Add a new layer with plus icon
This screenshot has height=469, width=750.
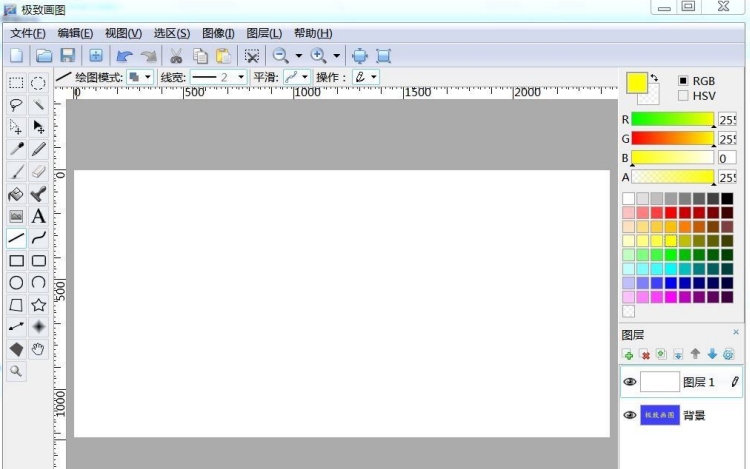628,354
